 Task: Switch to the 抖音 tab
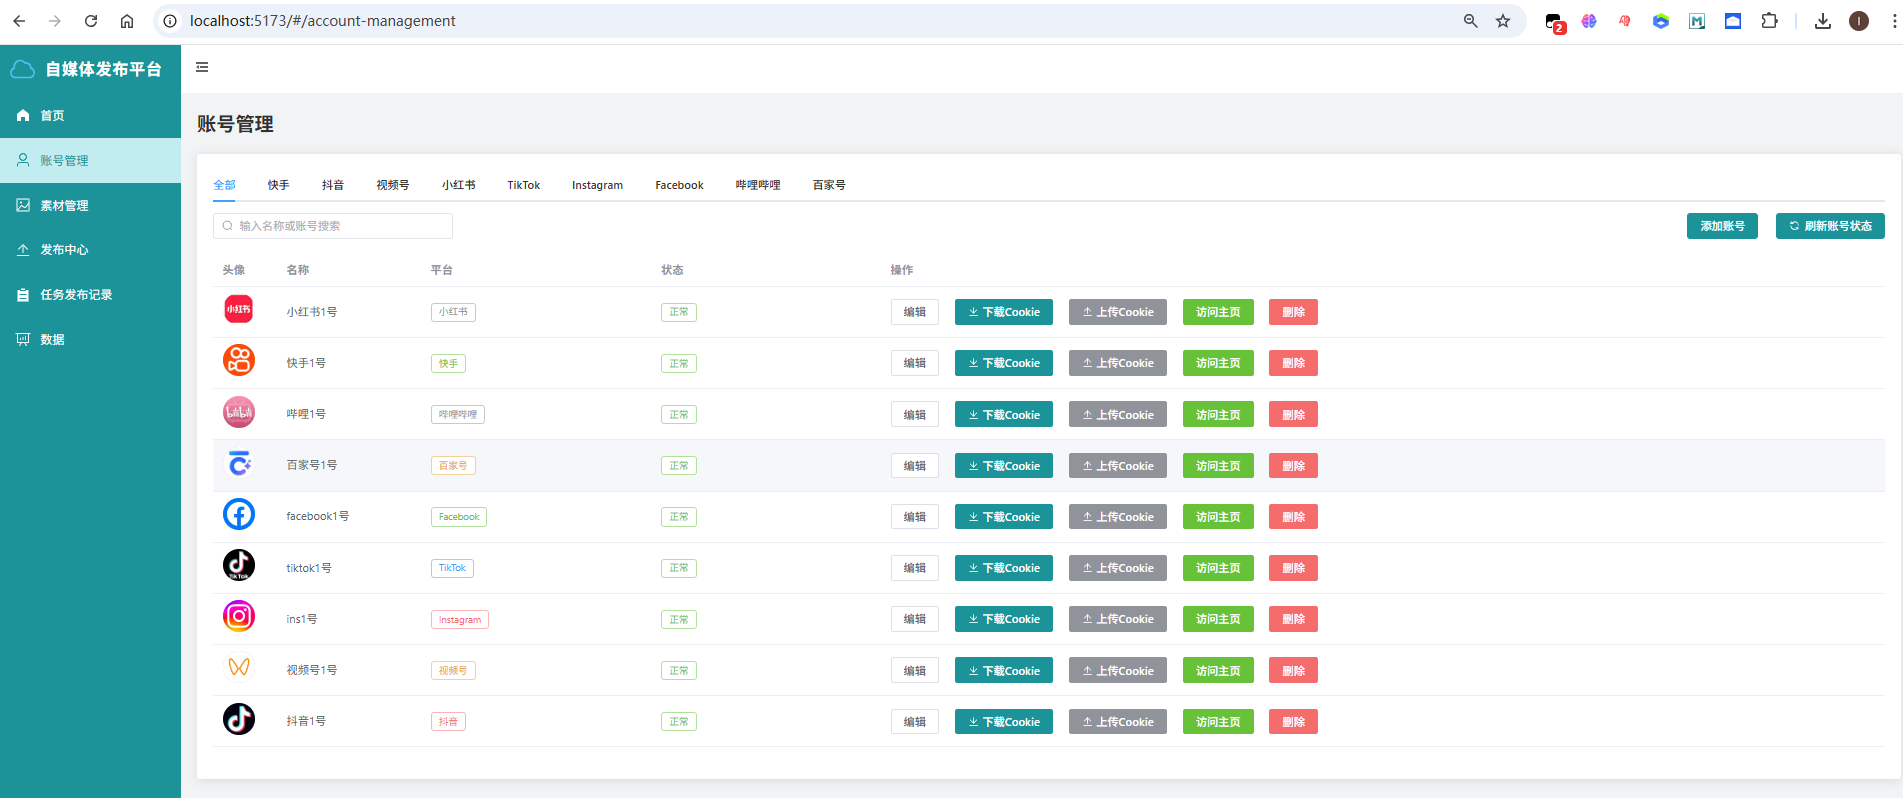point(333,185)
